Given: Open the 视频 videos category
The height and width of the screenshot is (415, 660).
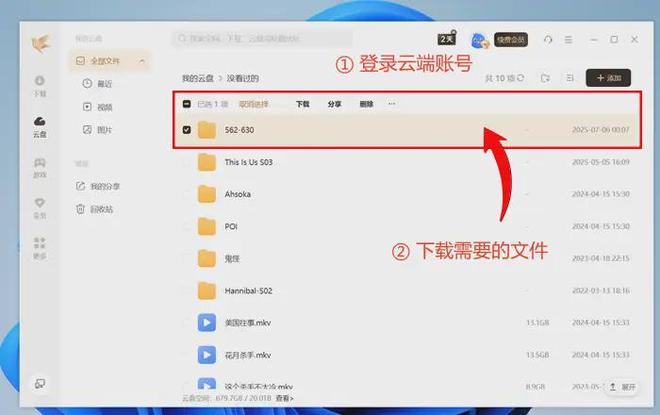Looking at the screenshot, I should coord(97,107).
